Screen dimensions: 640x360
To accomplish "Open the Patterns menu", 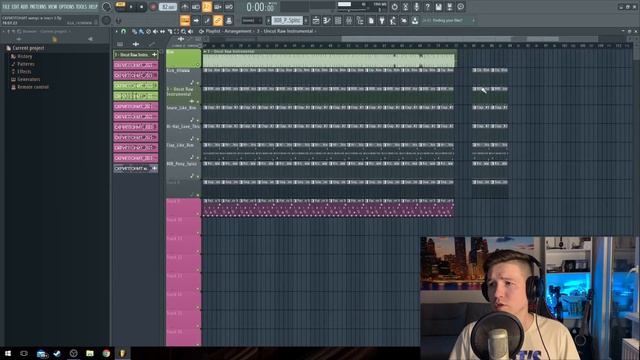I will point(38,7).
